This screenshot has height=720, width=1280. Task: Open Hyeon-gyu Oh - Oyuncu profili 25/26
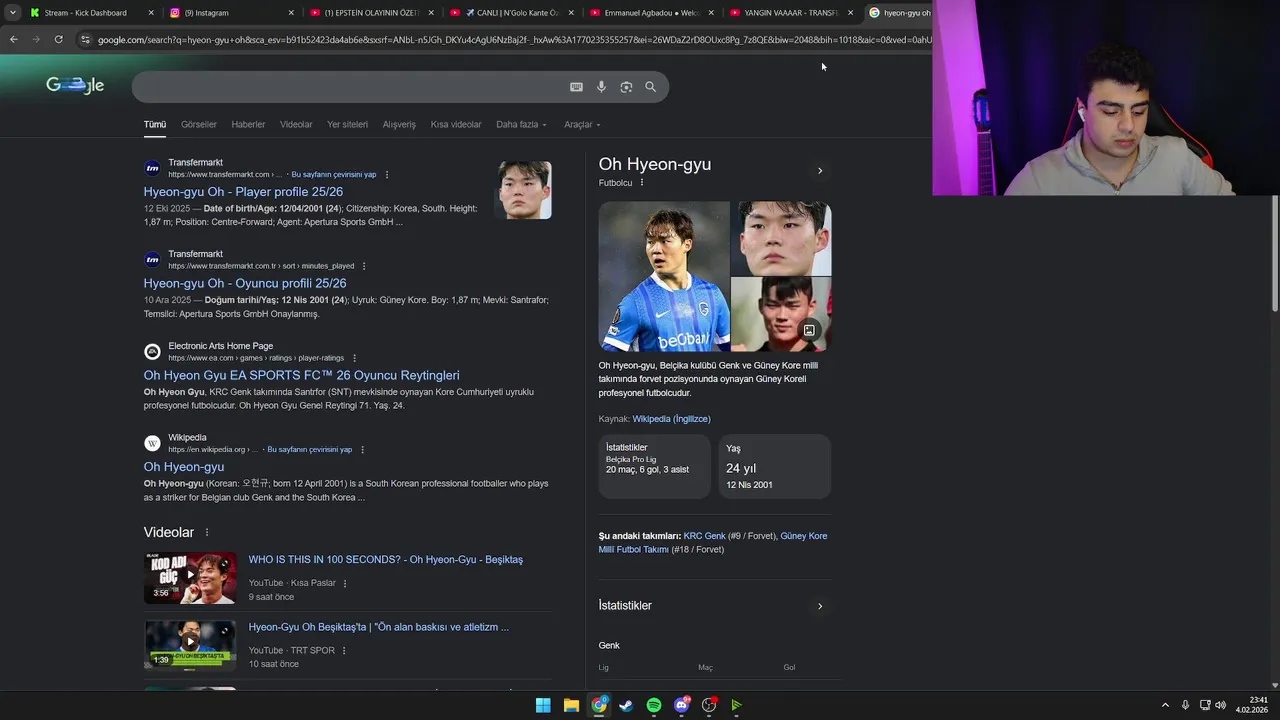[x=245, y=284]
